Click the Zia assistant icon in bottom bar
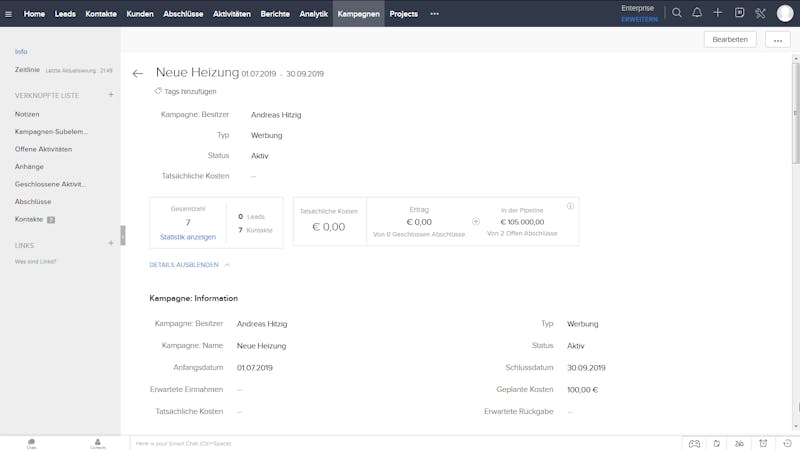This screenshot has width=800, height=450. (x=739, y=443)
